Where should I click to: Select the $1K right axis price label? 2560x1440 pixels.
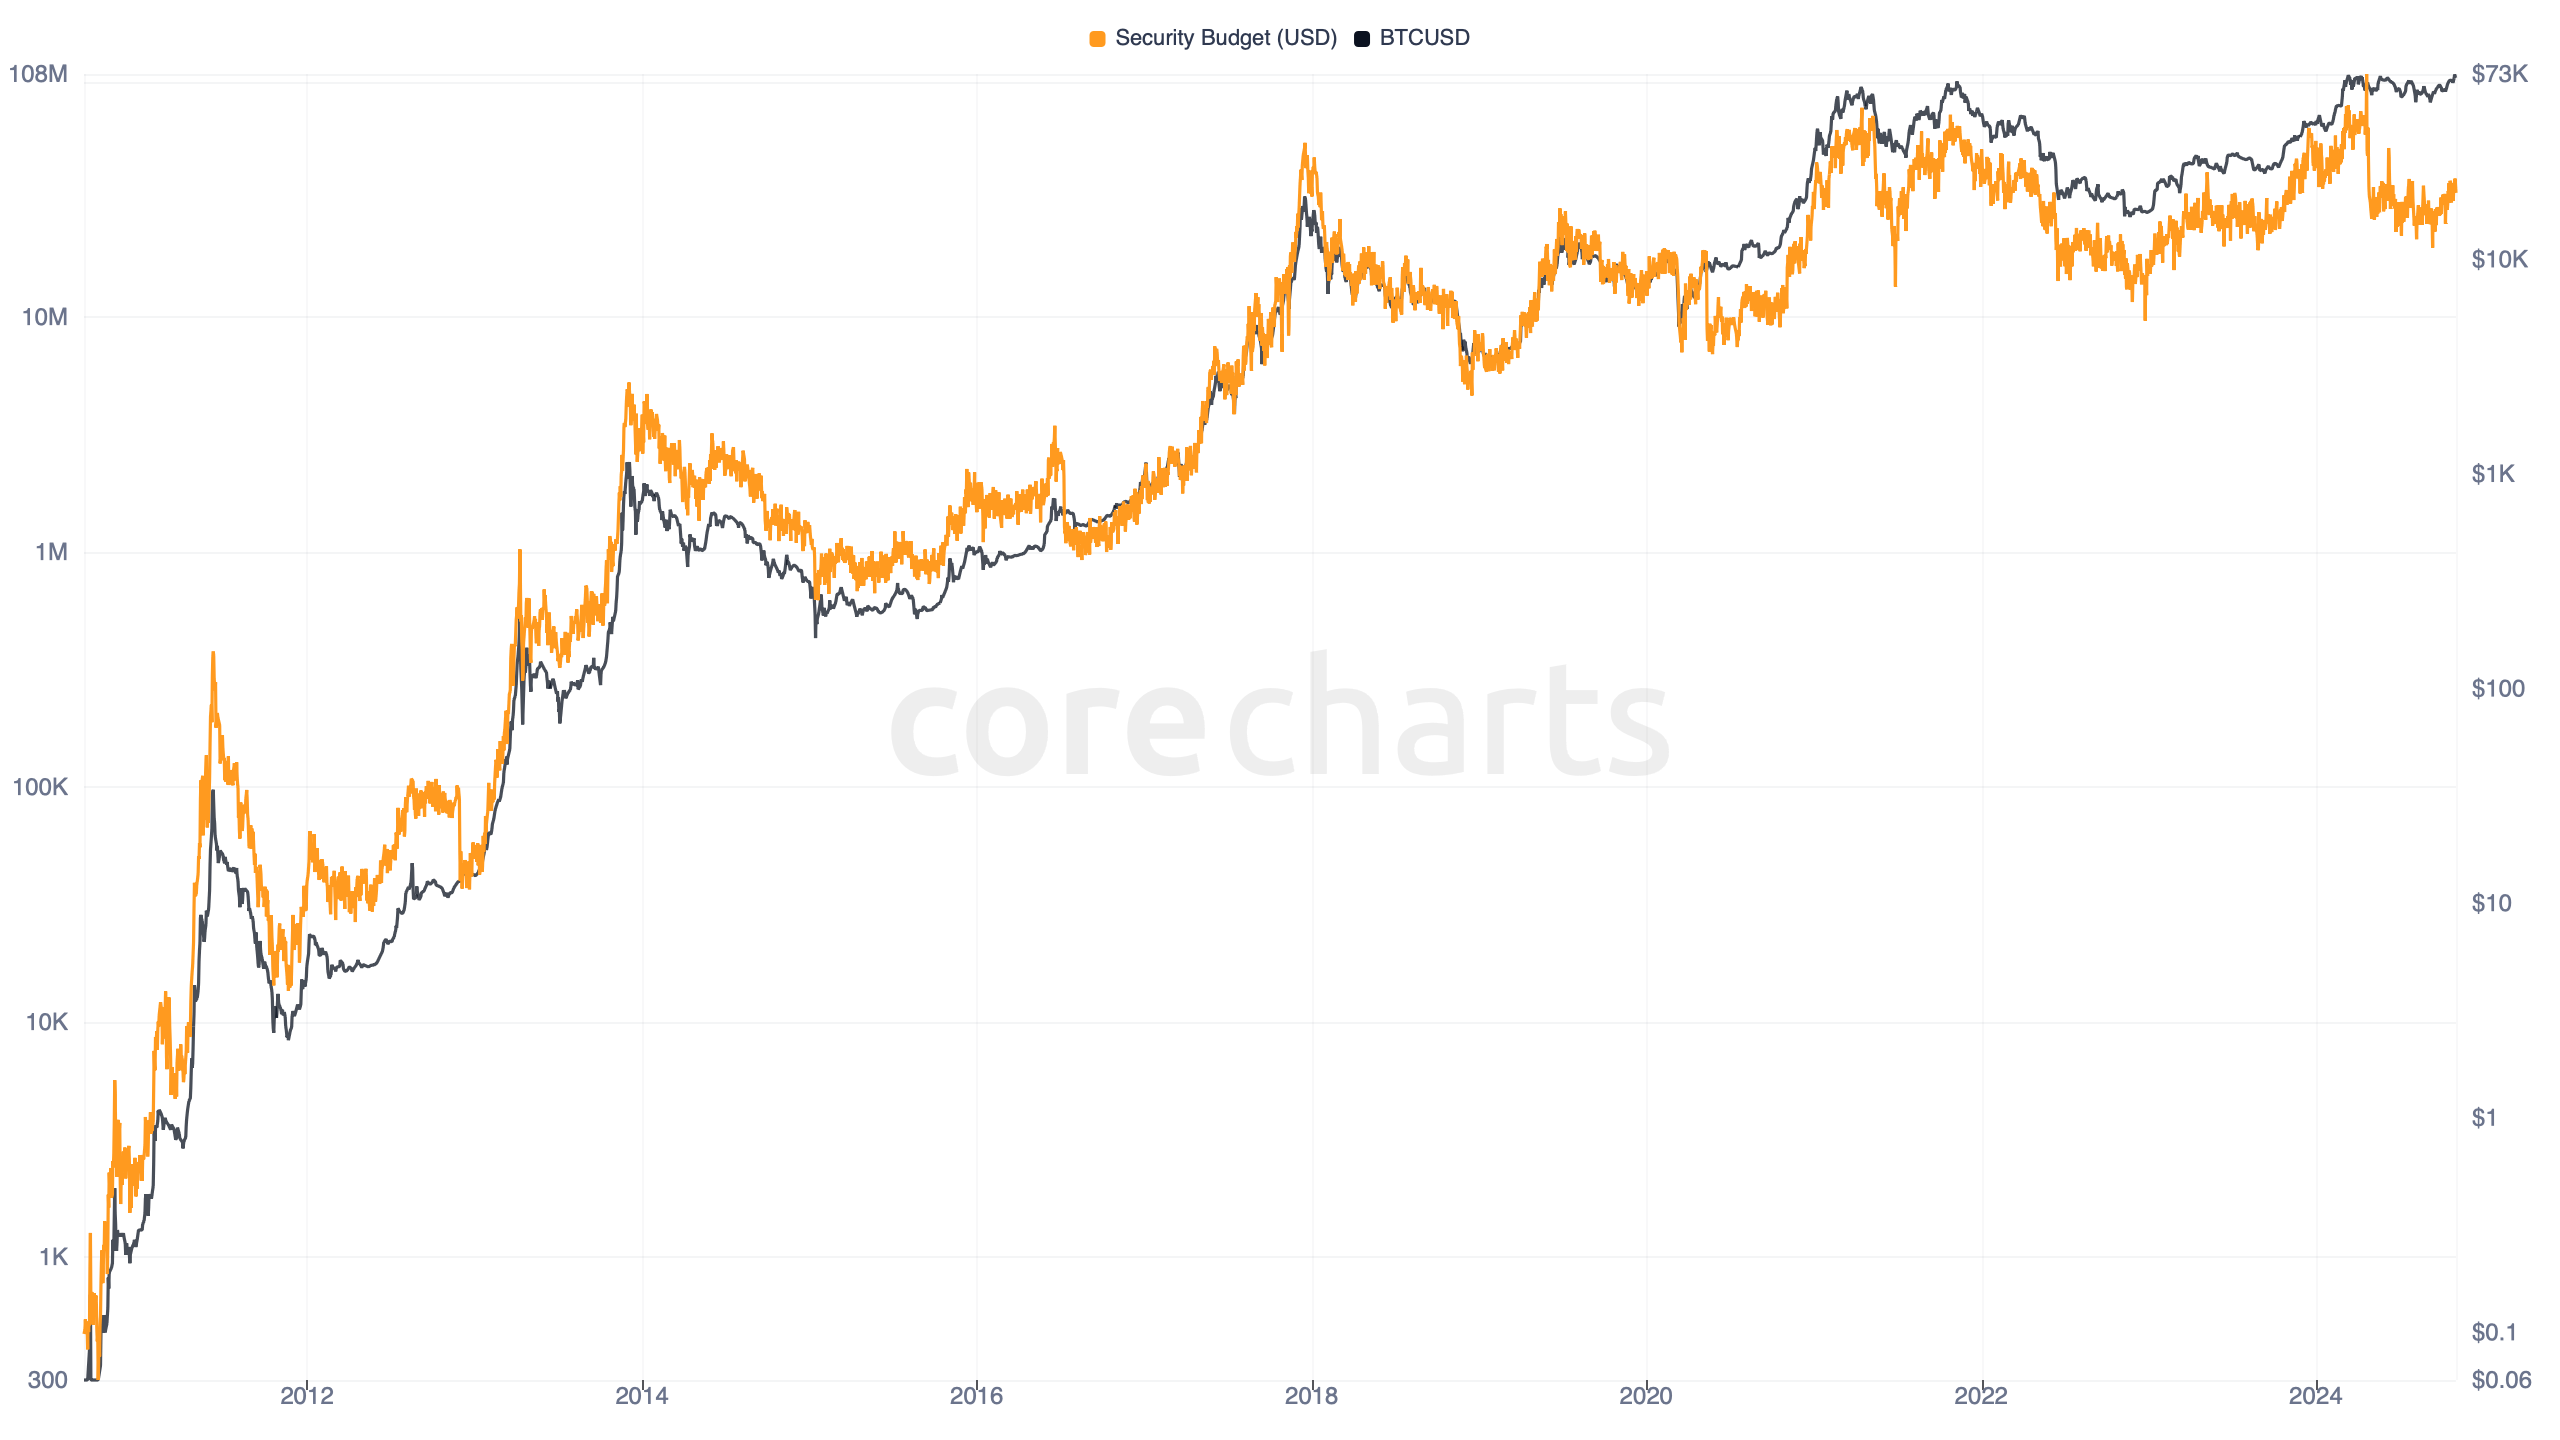[2492, 474]
